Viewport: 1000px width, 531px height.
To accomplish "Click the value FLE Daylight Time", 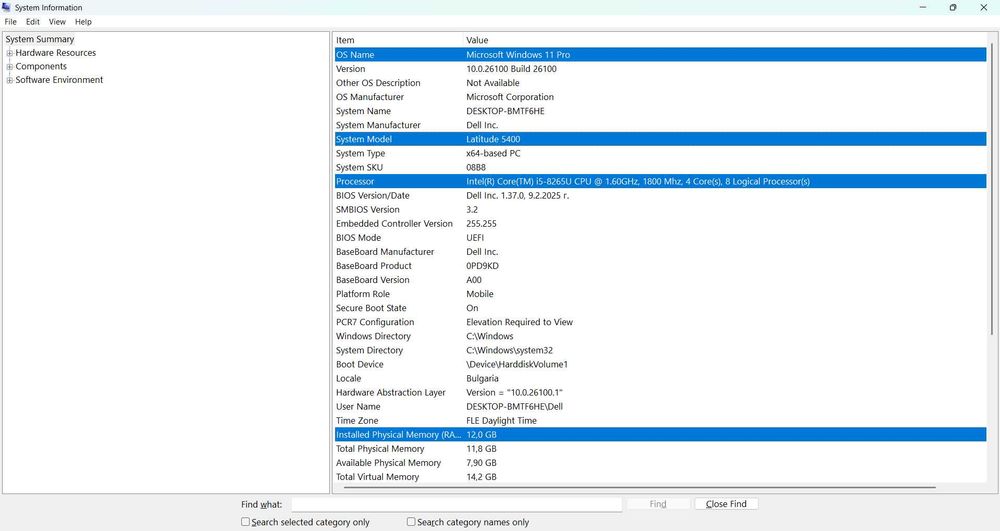I will (x=501, y=421).
